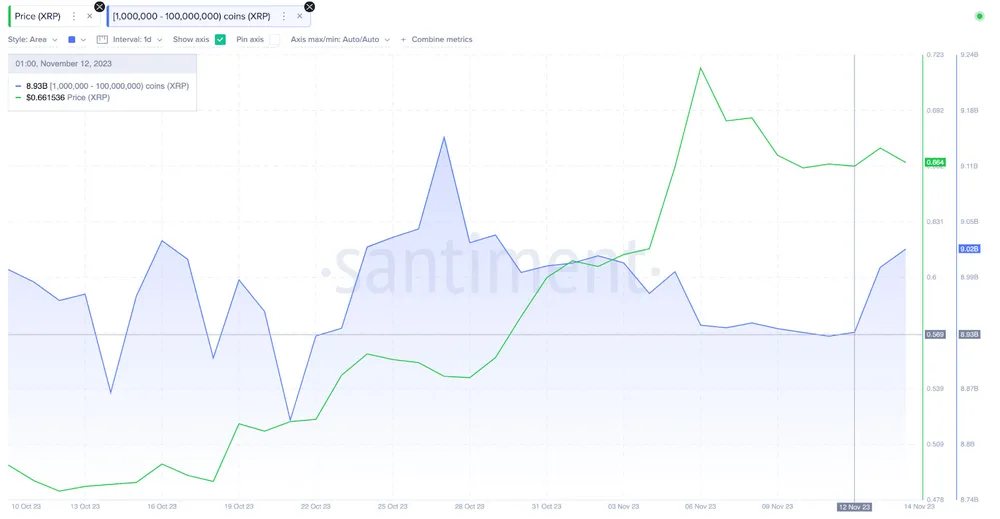Image resolution: width=1000 pixels, height=519 pixels.
Task: Open coins (XRP) metric three-dot menu
Action: pos(284,16)
